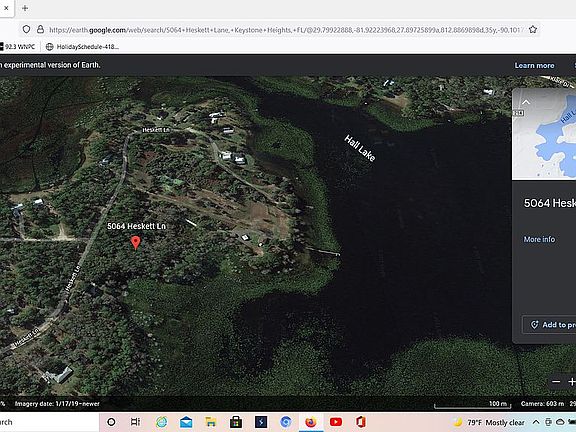Open the dark blue app icon on taskbar

point(261,422)
